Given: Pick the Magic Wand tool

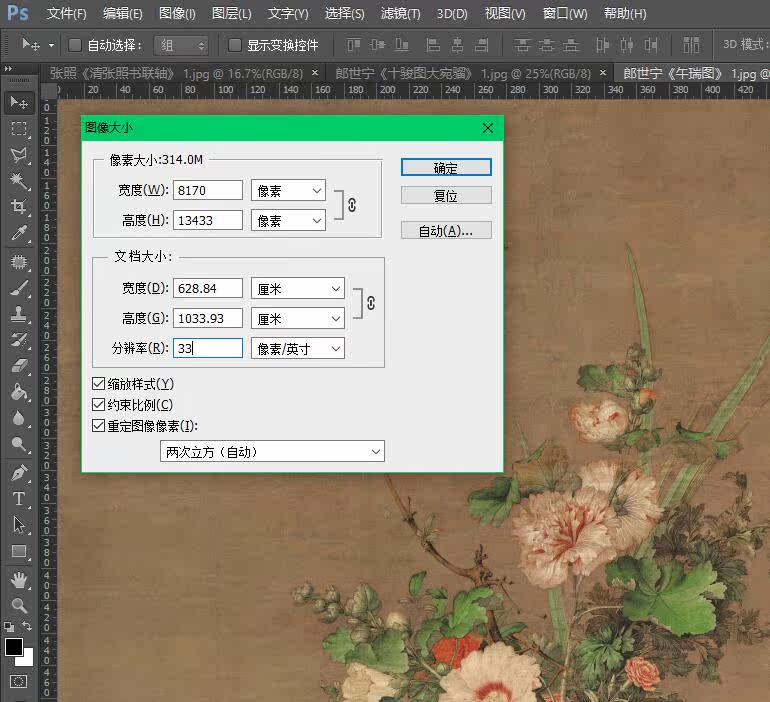Looking at the screenshot, I should point(19,181).
